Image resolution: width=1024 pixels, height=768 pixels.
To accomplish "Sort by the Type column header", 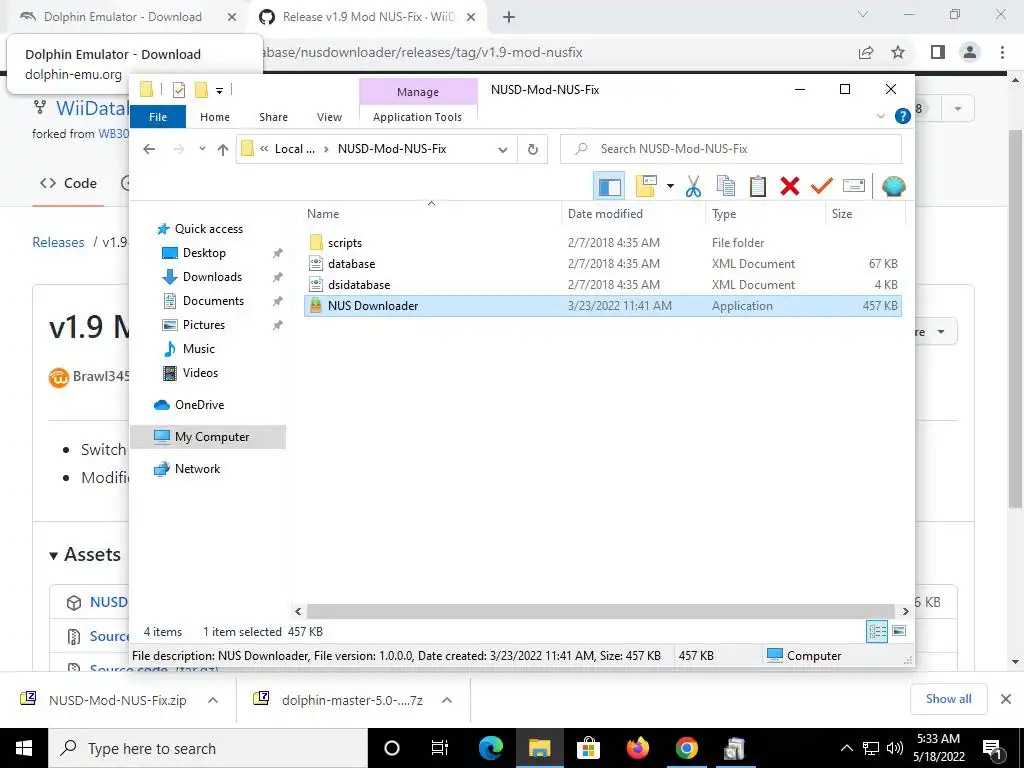I will coord(765,214).
